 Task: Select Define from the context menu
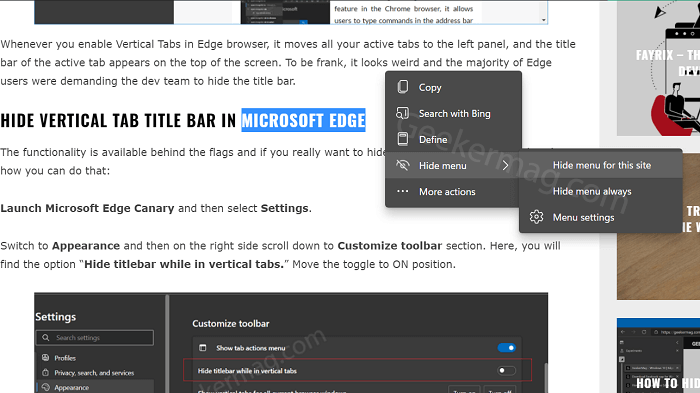[x=453, y=139]
